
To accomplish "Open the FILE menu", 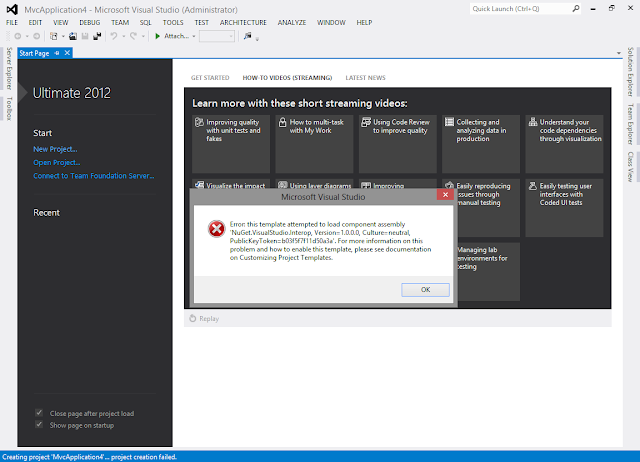I will point(12,22).
